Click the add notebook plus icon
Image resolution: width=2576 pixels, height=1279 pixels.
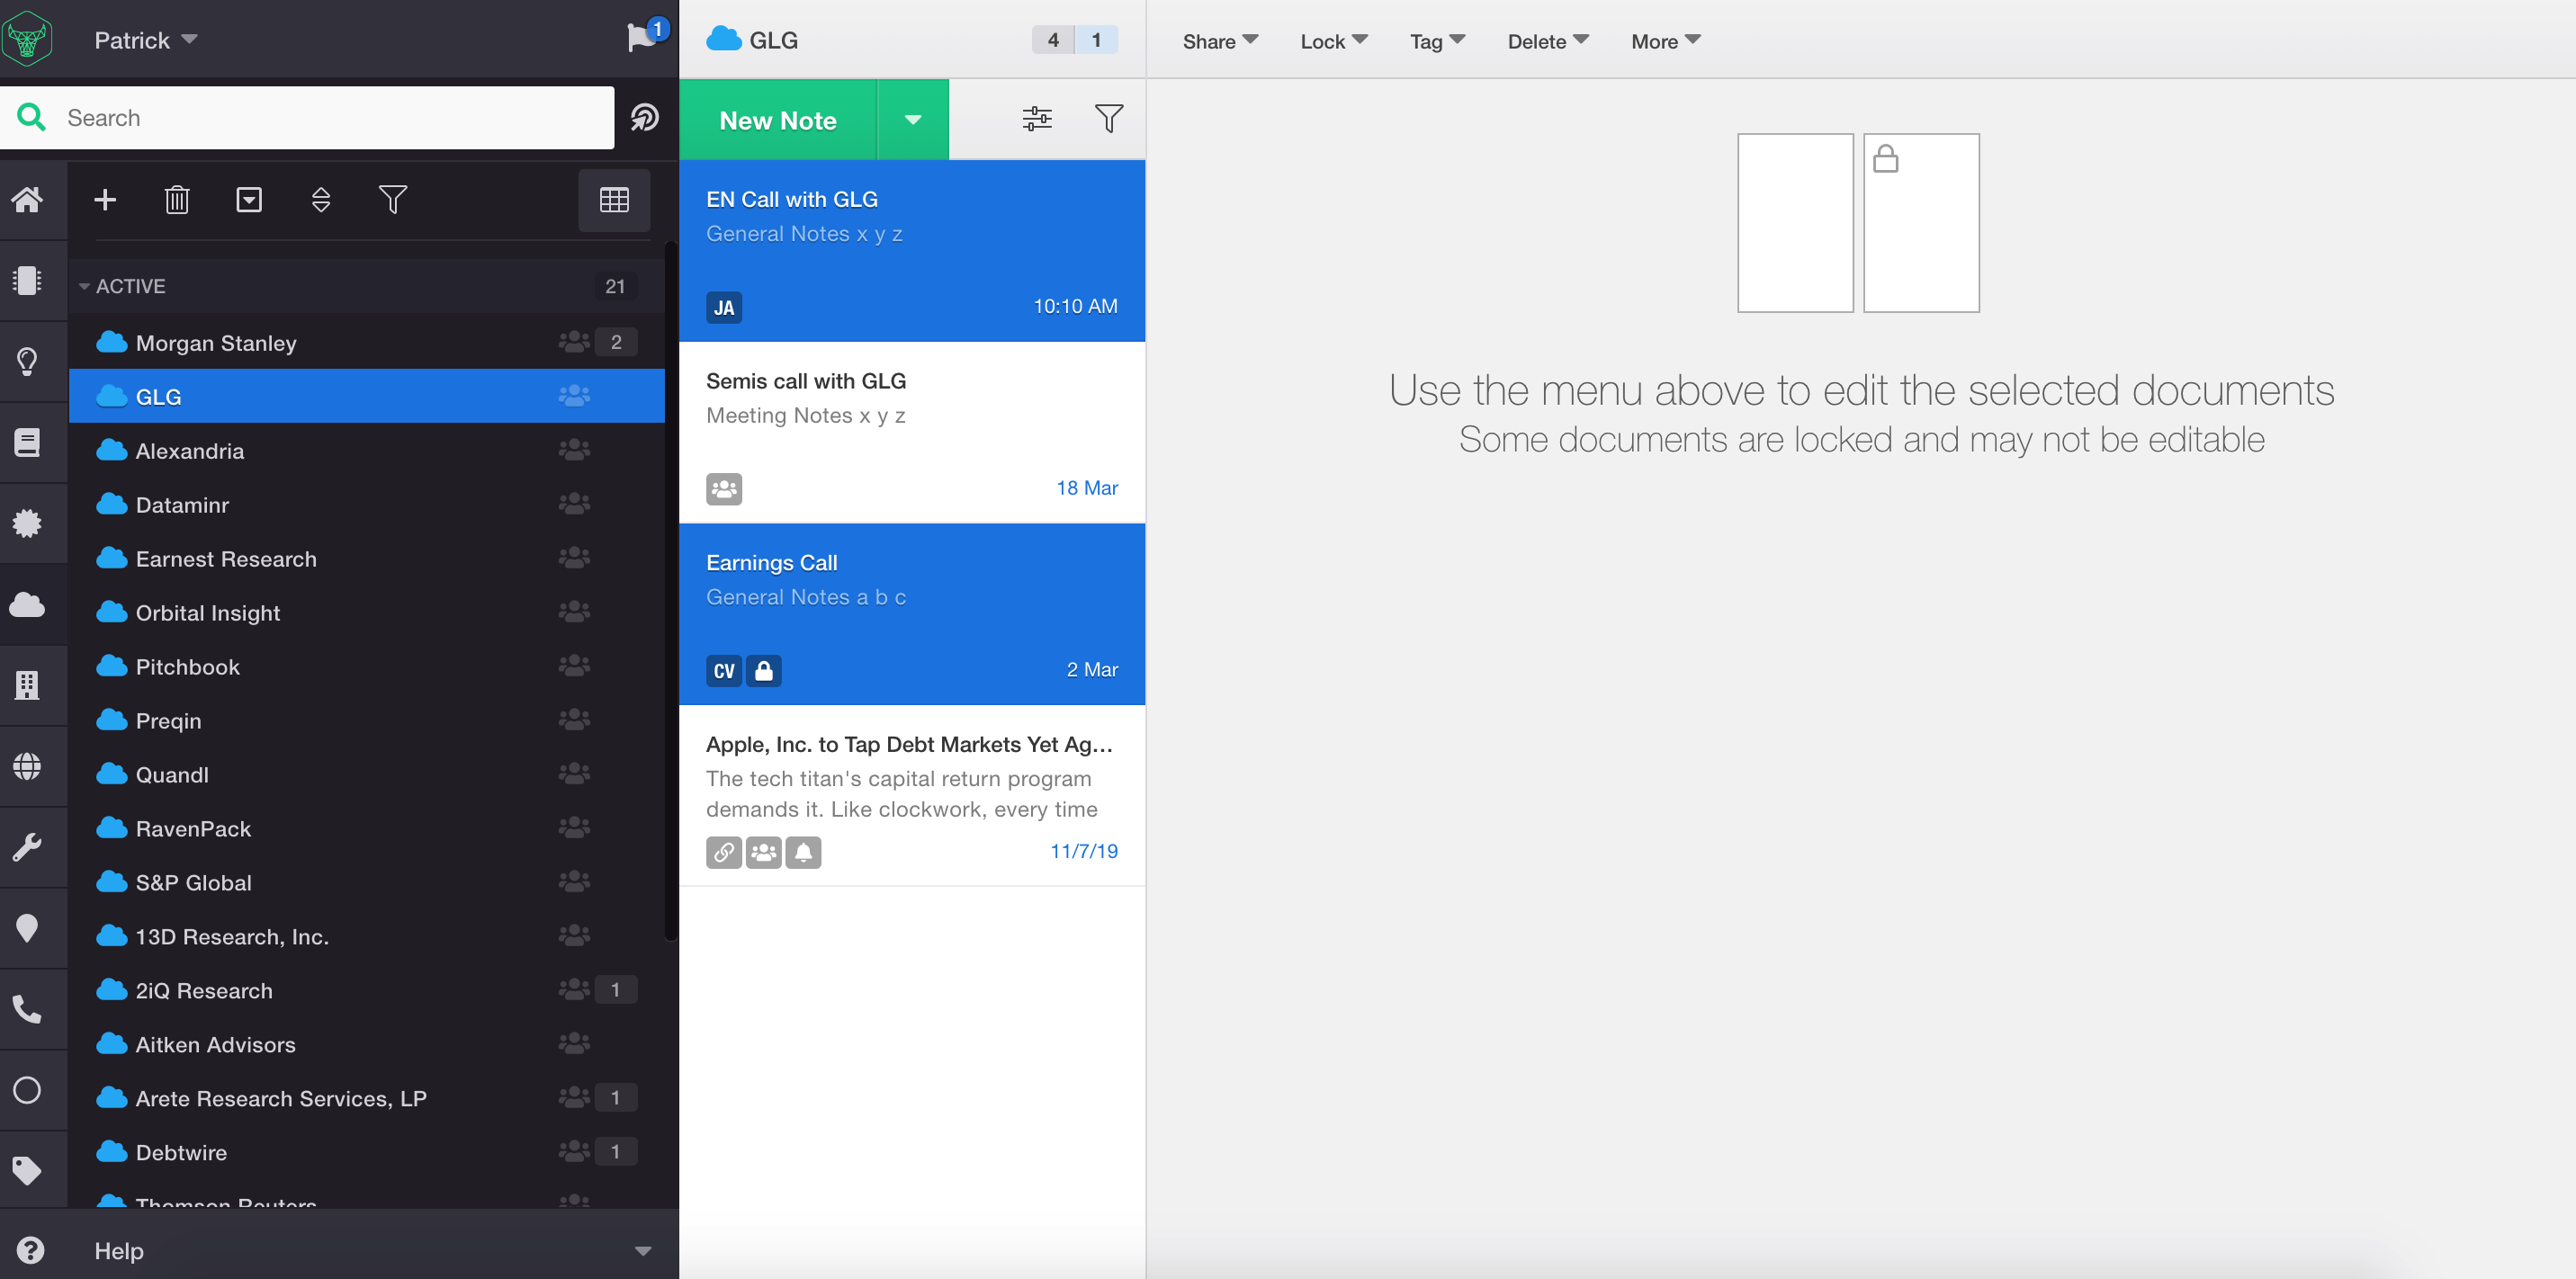(105, 200)
